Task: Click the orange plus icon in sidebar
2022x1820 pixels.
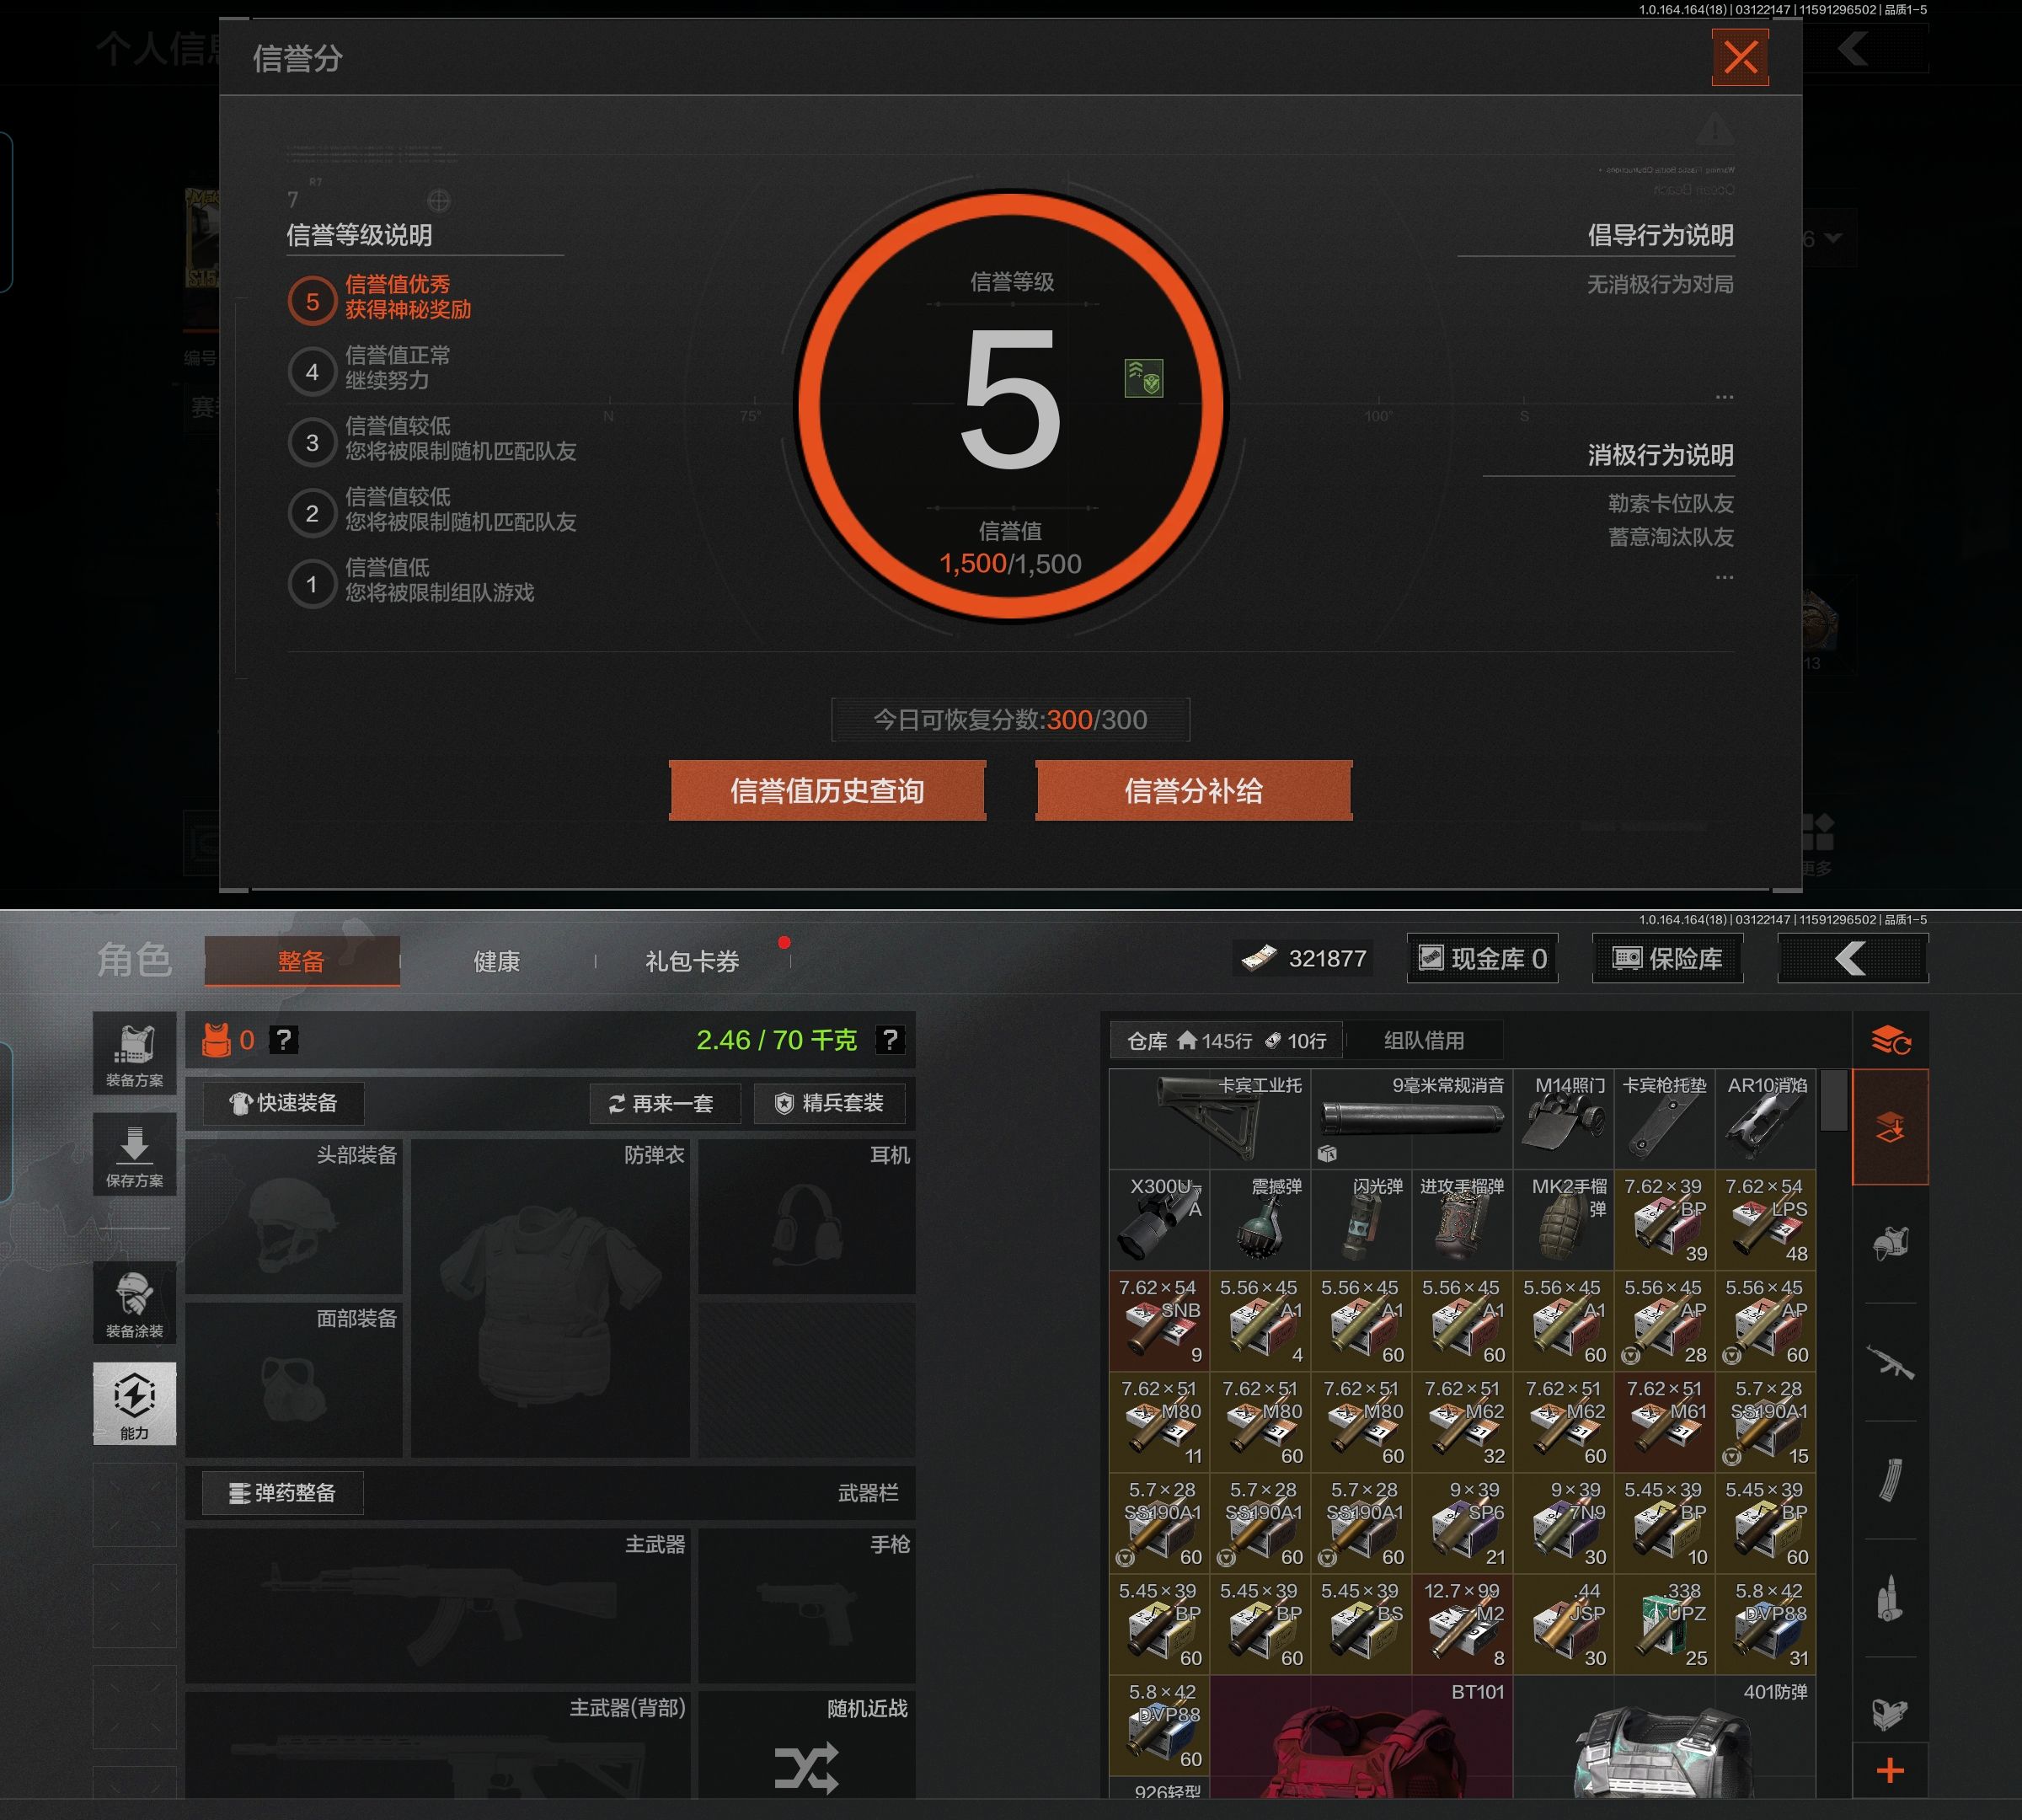Action: [1890, 1771]
